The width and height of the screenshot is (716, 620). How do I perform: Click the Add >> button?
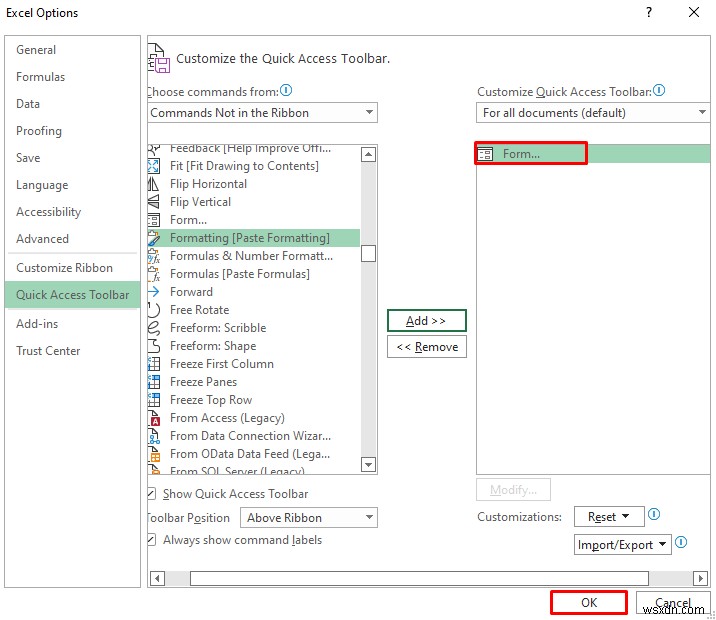(x=426, y=321)
